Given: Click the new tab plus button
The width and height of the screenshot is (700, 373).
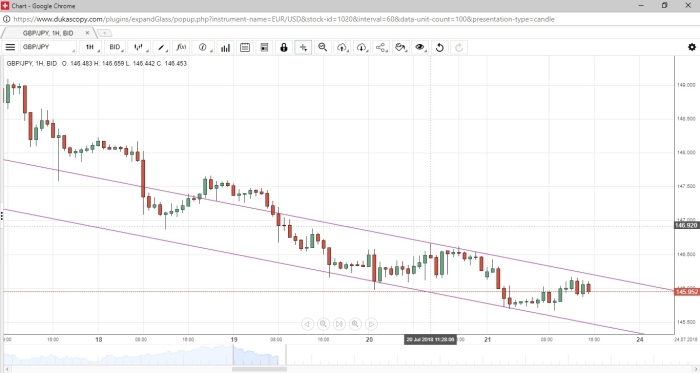Looking at the screenshot, I should click(x=104, y=33).
